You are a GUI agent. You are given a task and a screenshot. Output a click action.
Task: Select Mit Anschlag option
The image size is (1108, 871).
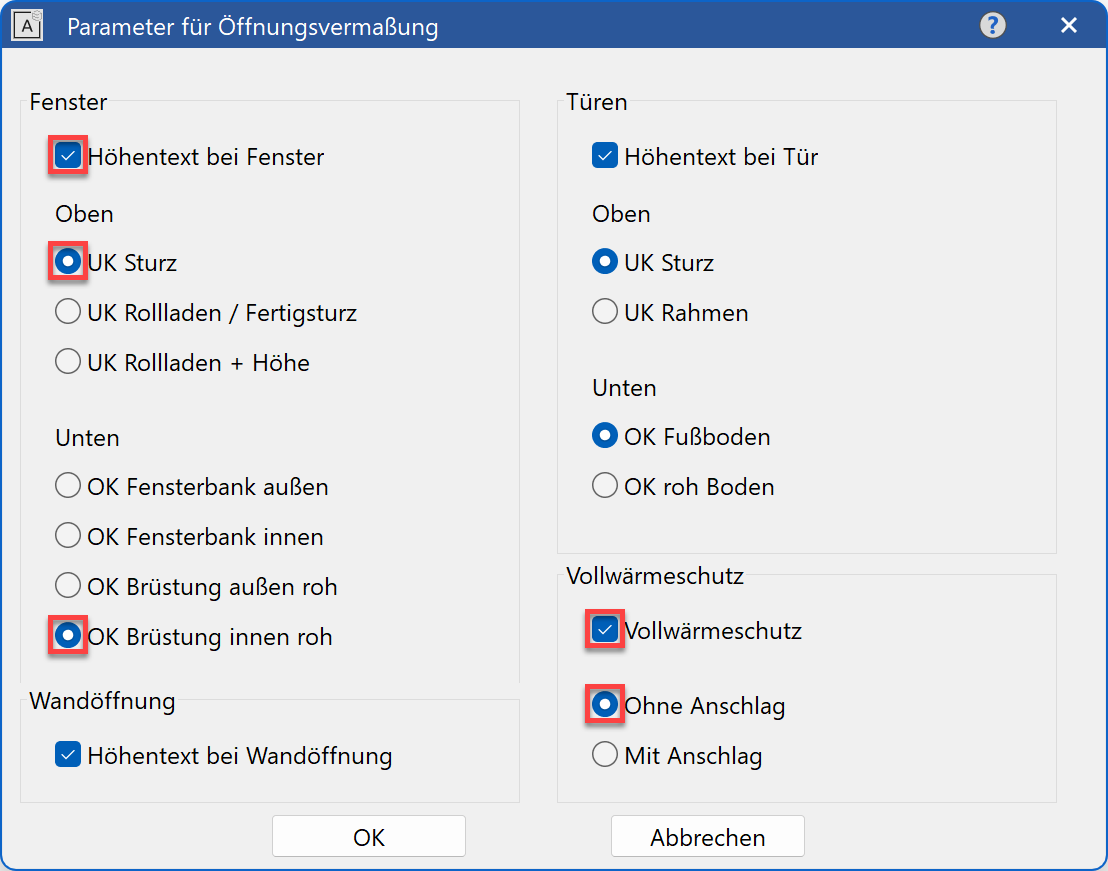(x=605, y=756)
